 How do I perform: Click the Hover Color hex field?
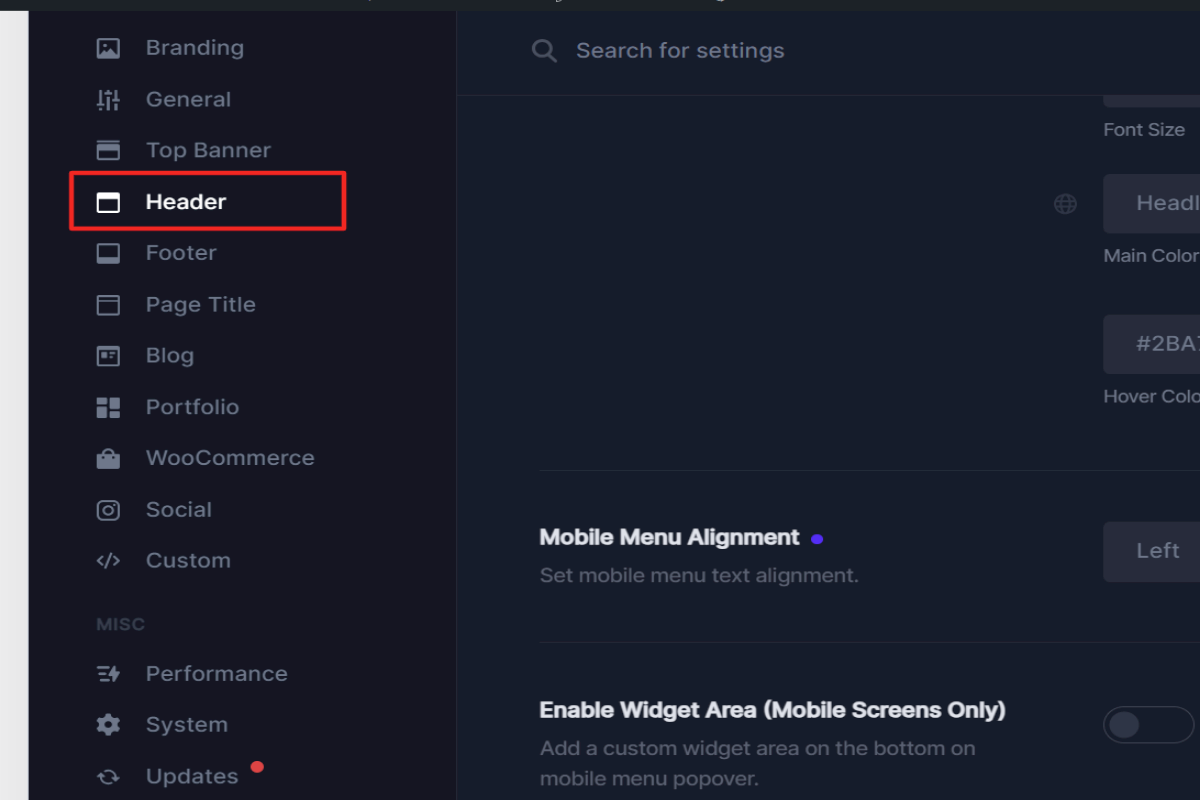(1151, 344)
